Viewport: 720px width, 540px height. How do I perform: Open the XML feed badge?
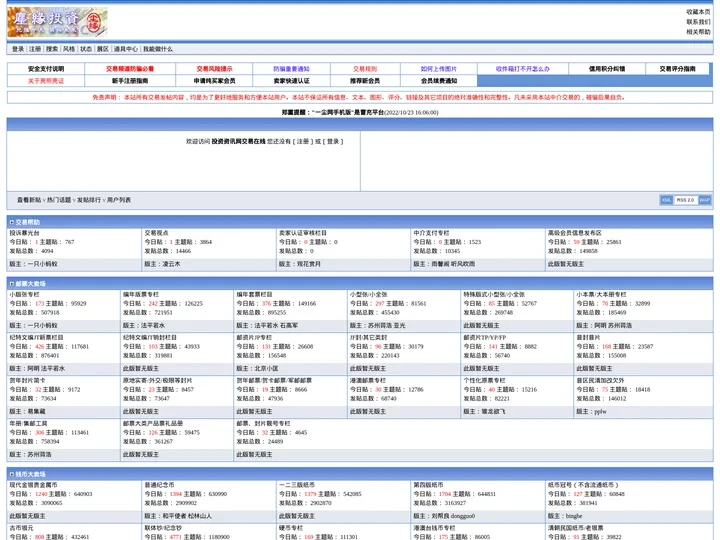666,200
